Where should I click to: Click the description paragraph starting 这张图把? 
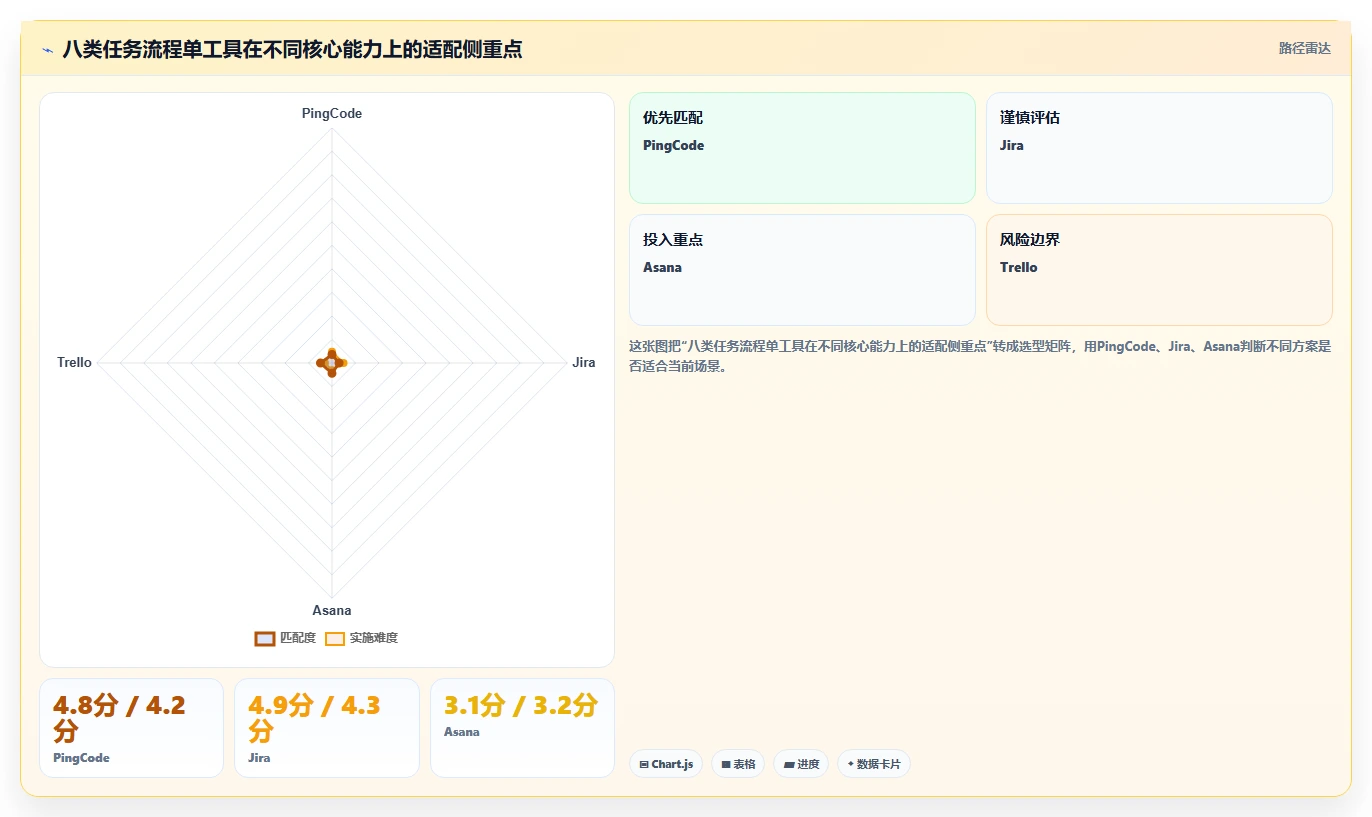point(980,356)
